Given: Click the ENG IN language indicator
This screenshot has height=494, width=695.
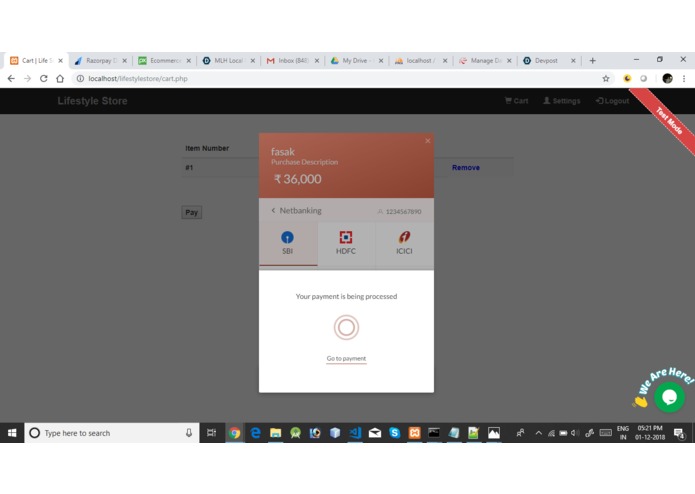Looking at the screenshot, I should (x=623, y=433).
